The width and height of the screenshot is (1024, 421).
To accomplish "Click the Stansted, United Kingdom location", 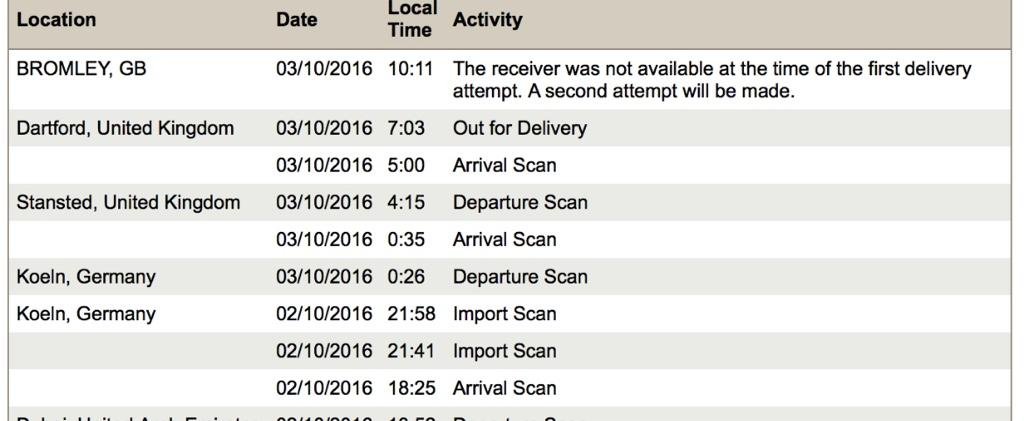I will (x=128, y=202).
